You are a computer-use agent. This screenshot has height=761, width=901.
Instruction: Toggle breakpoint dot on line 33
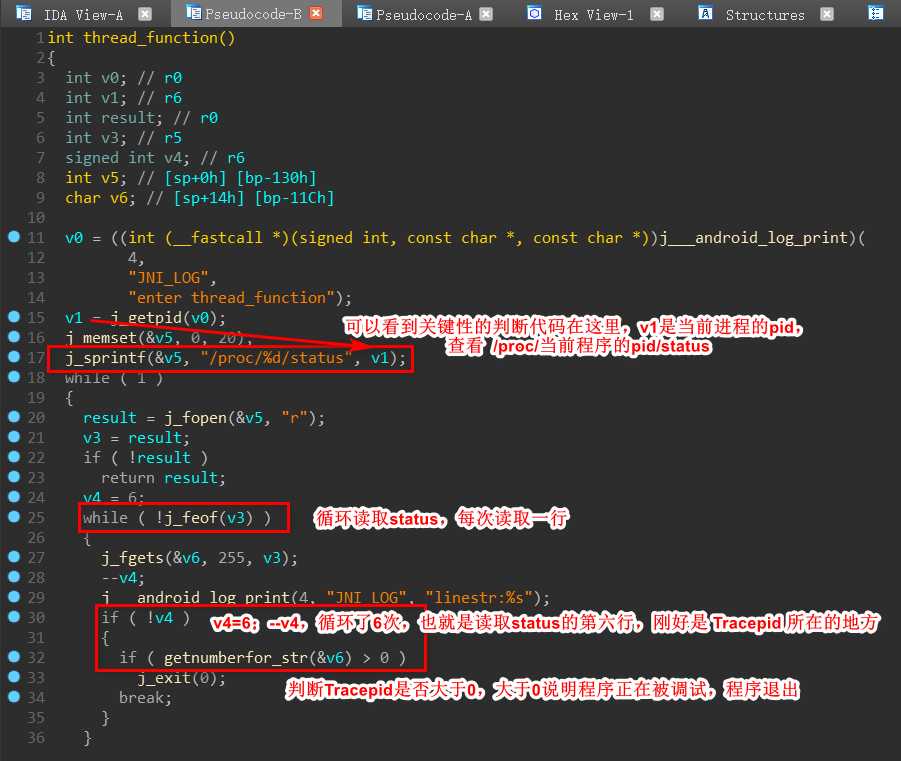(x=14, y=676)
